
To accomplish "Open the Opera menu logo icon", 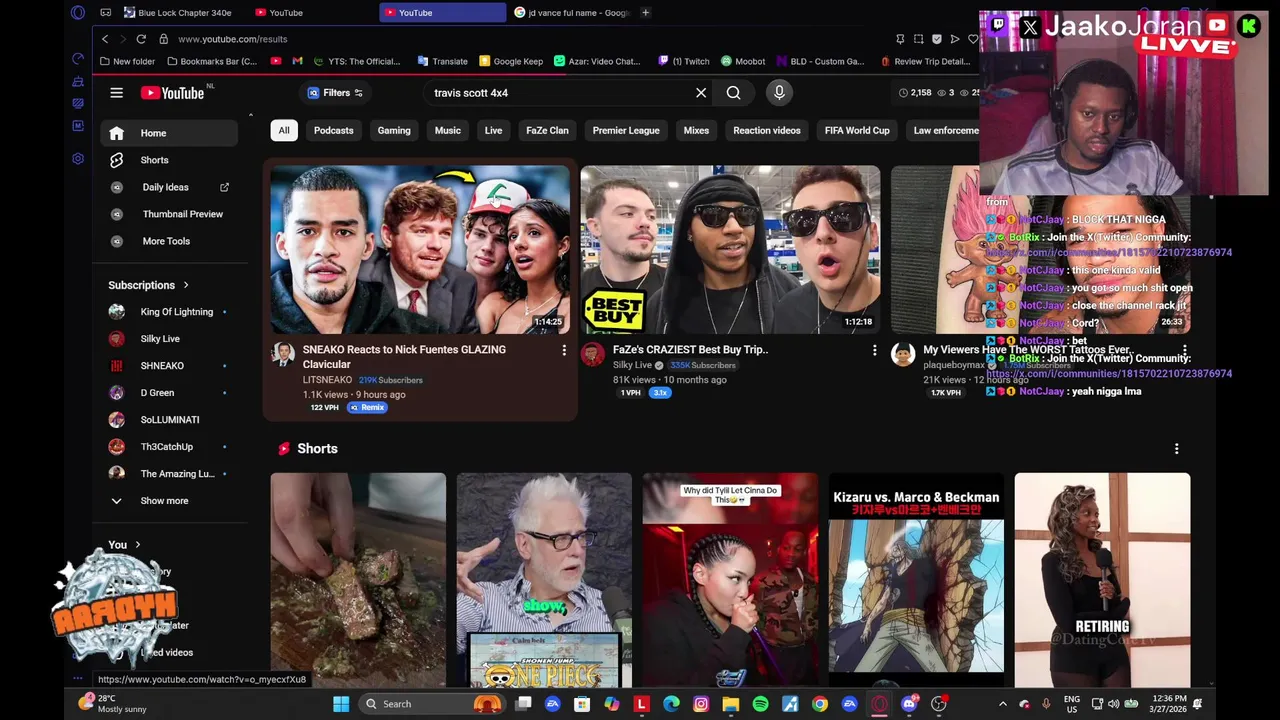I will (x=78, y=13).
